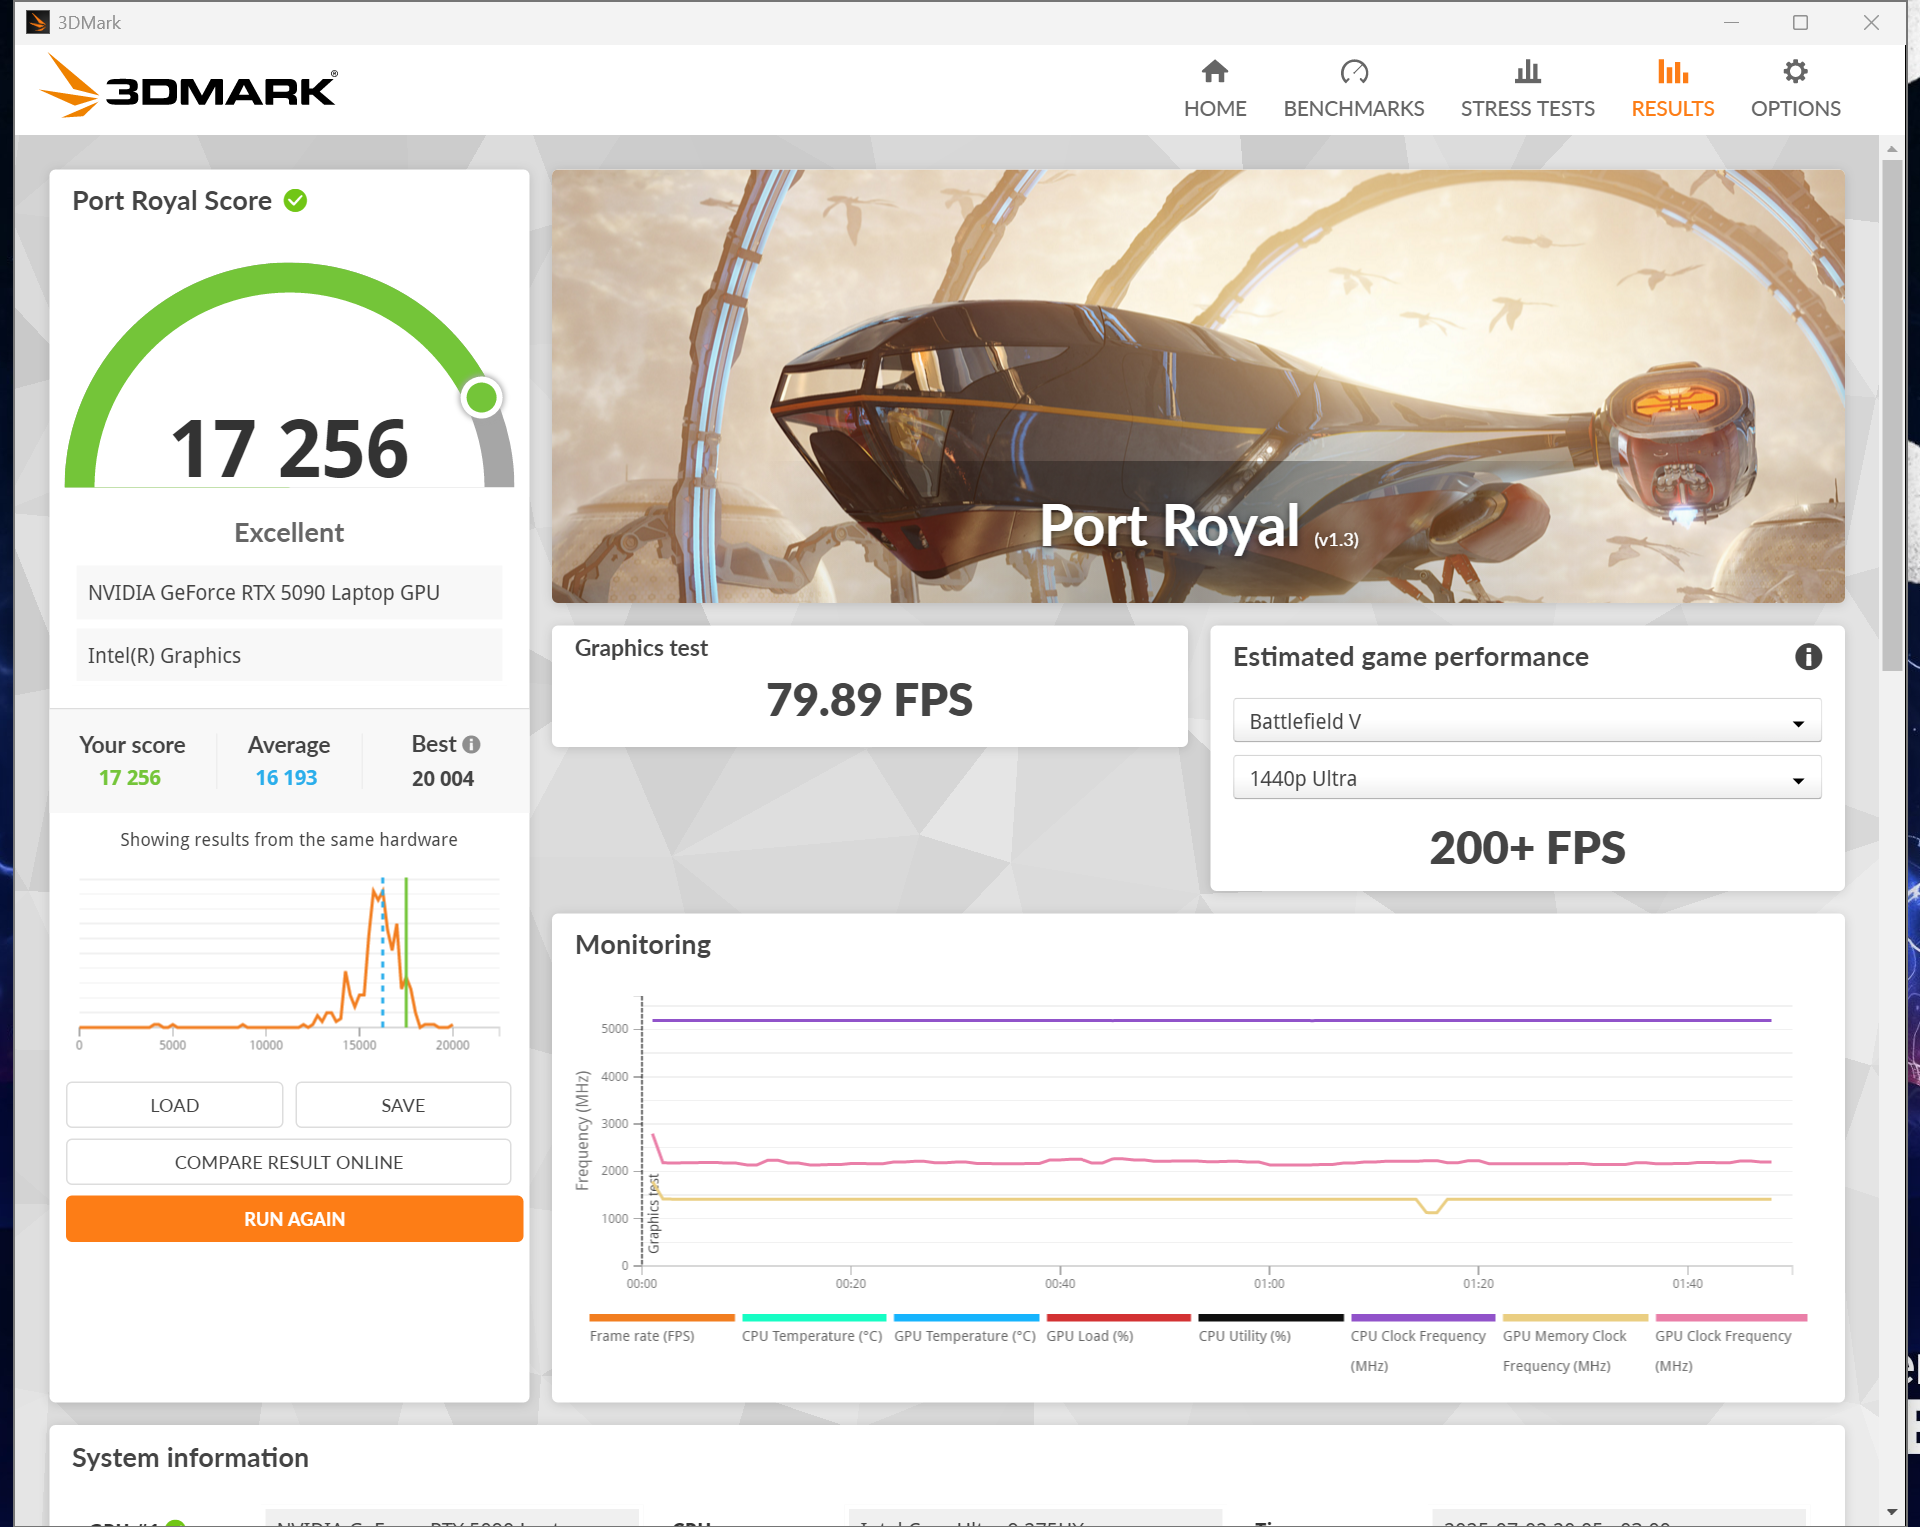Click the LOAD button
This screenshot has height=1527, width=1920.
coord(174,1105)
